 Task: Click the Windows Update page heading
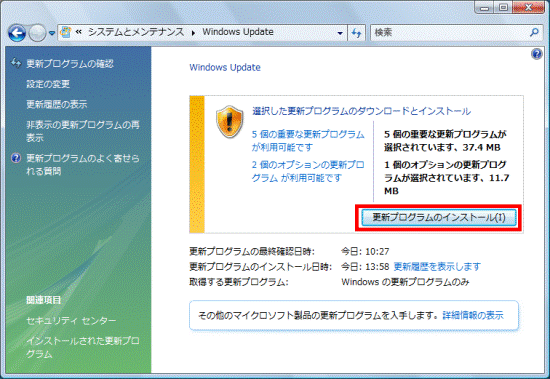[x=225, y=67]
